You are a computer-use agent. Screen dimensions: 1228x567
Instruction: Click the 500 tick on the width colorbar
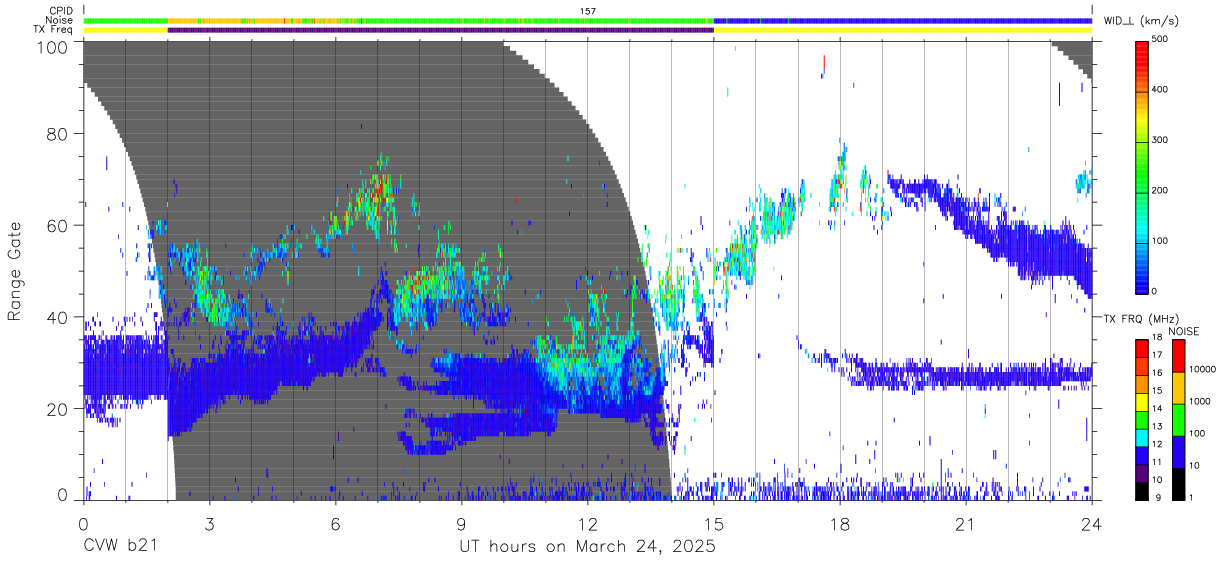(1161, 39)
